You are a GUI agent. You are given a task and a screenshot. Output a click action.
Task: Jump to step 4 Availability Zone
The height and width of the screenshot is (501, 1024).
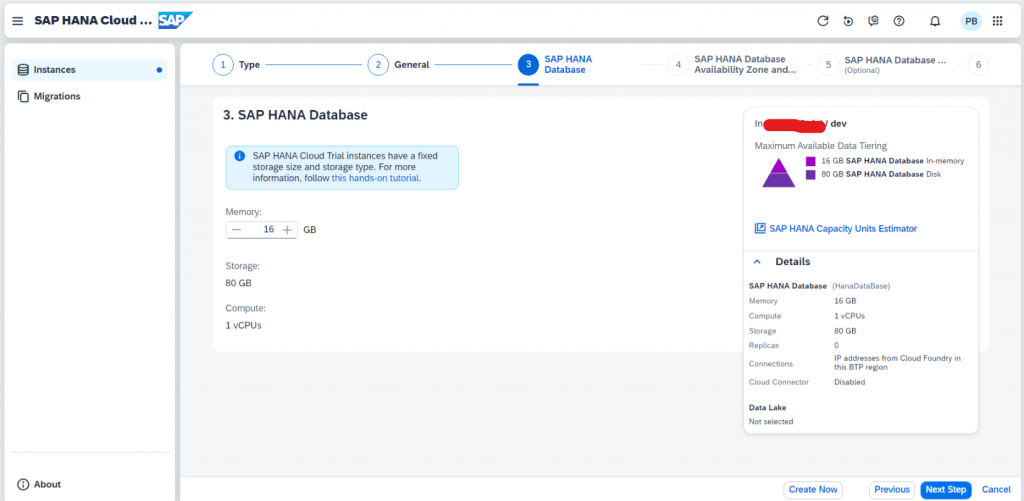click(733, 65)
